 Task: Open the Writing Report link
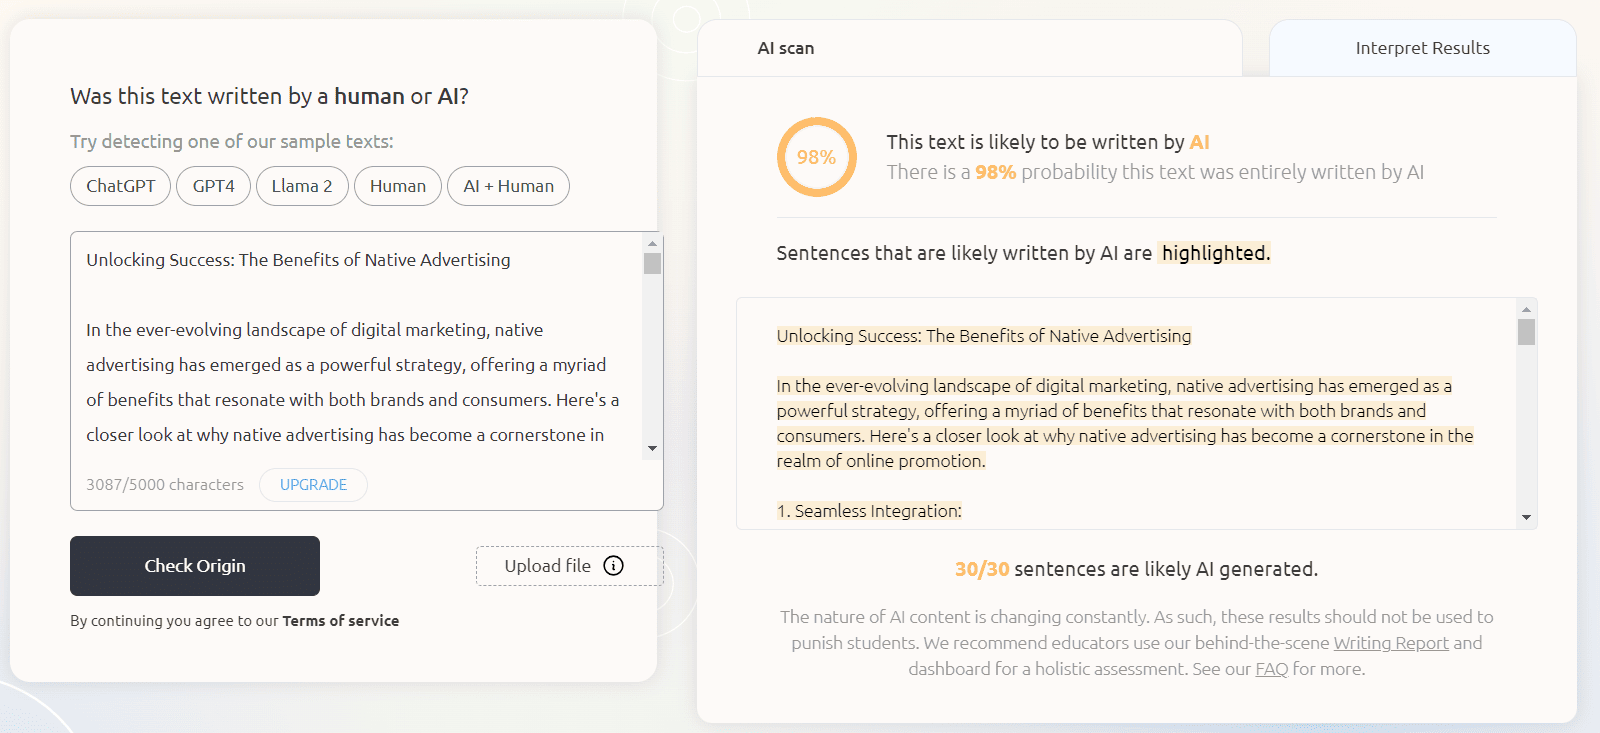[1390, 643]
